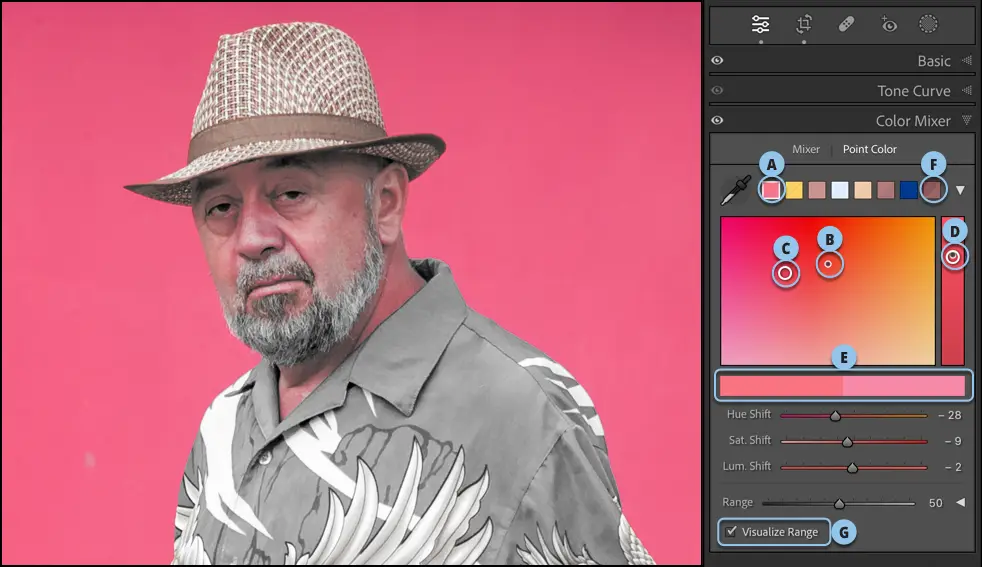This screenshot has width=982, height=567.
Task: Select the pink-red color swatch
Action: pyautogui.click(x=772, y=190)
